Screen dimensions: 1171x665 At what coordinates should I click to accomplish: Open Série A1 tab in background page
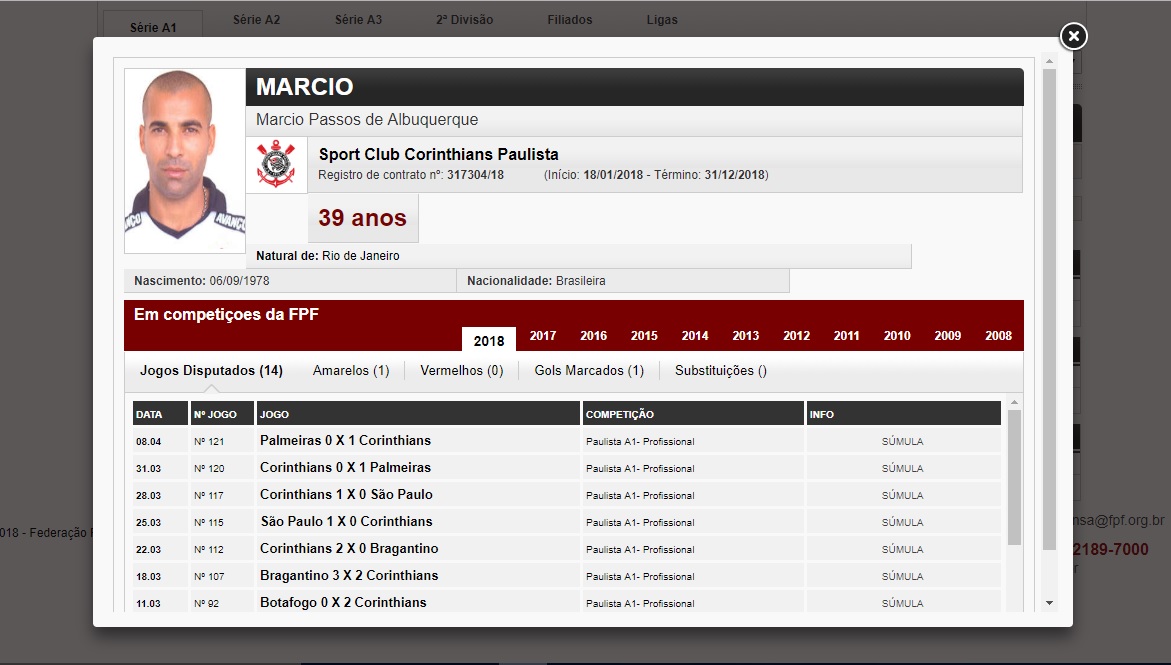pyautogui.click(x=153, y=27)
